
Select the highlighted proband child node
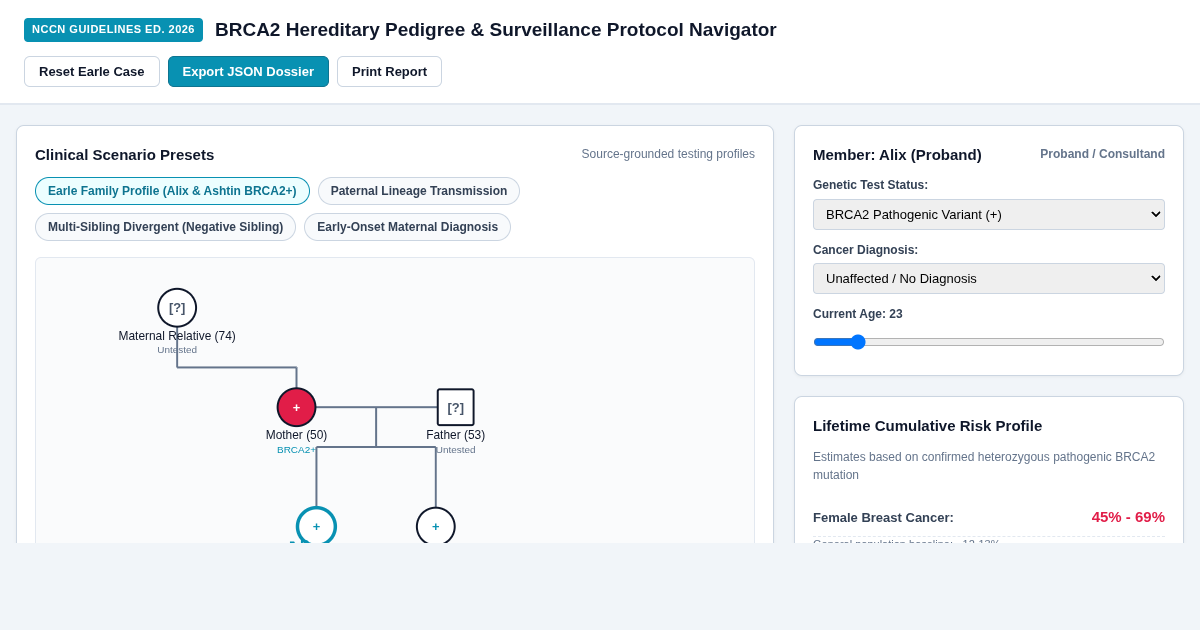pos(316,525)
